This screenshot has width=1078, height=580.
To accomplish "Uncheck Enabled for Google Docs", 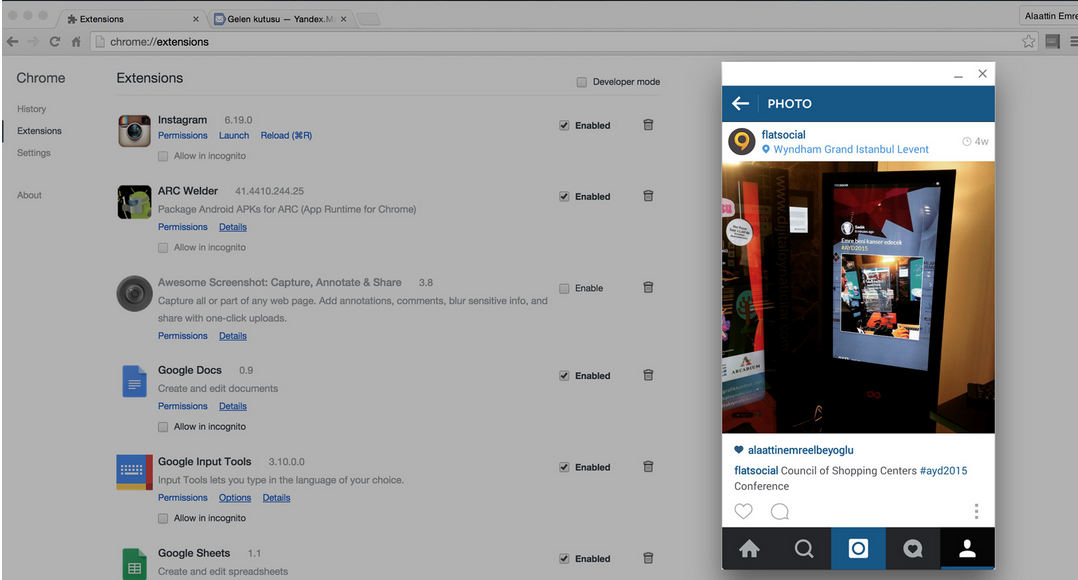I will [564, 376].
